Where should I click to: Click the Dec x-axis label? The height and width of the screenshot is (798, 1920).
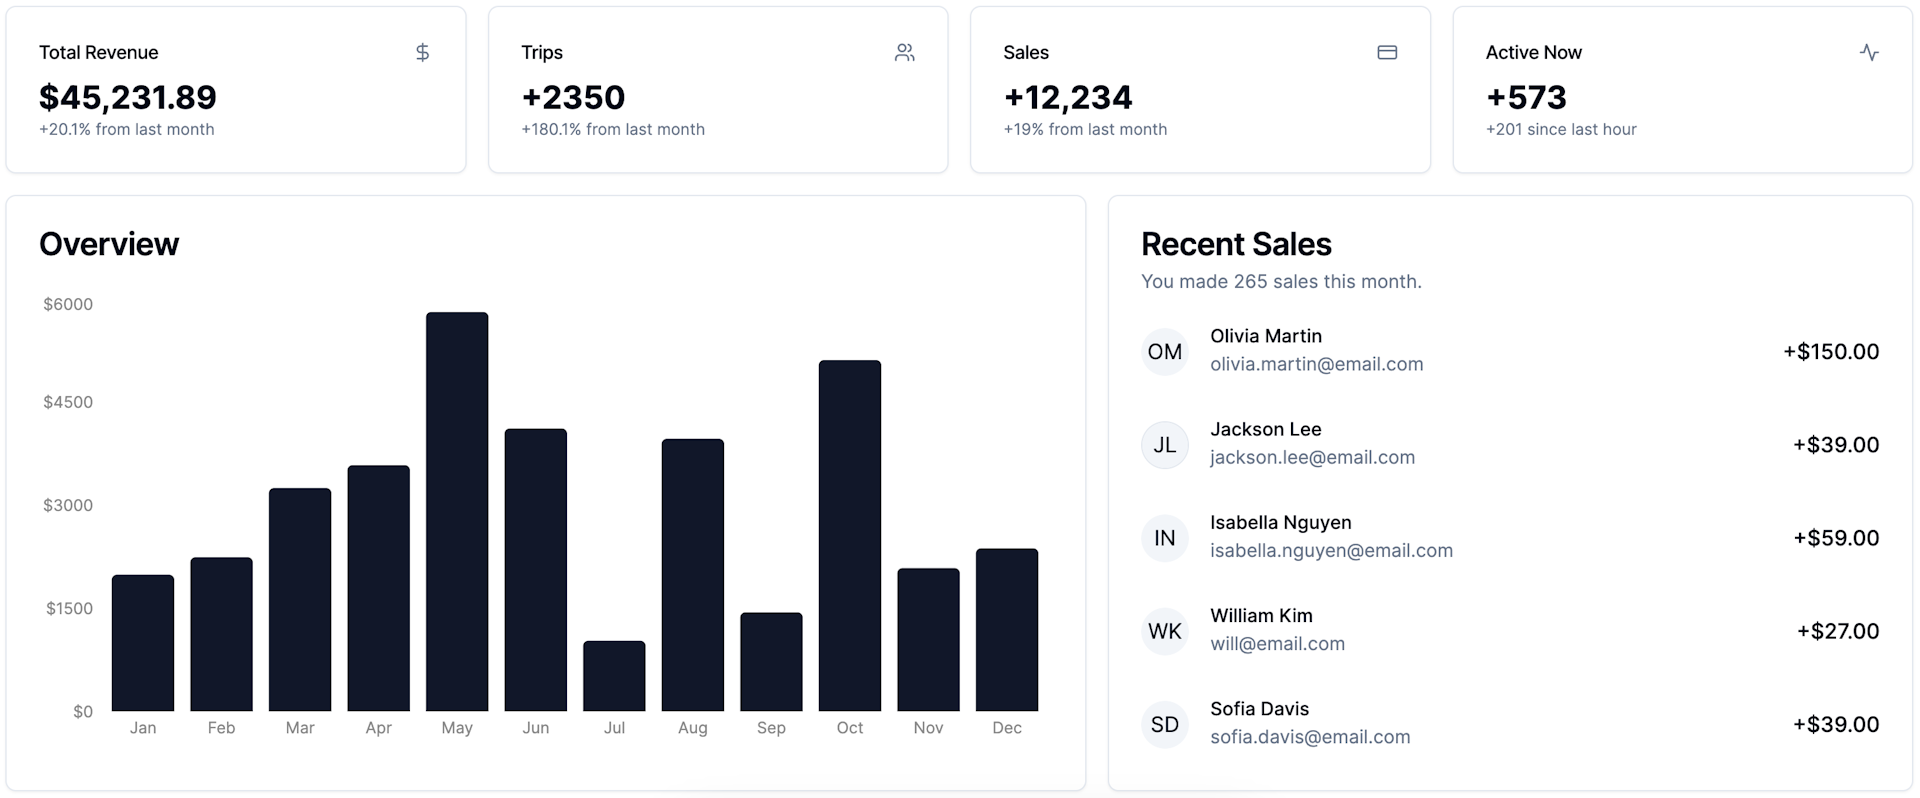(x=1007, y=728)
